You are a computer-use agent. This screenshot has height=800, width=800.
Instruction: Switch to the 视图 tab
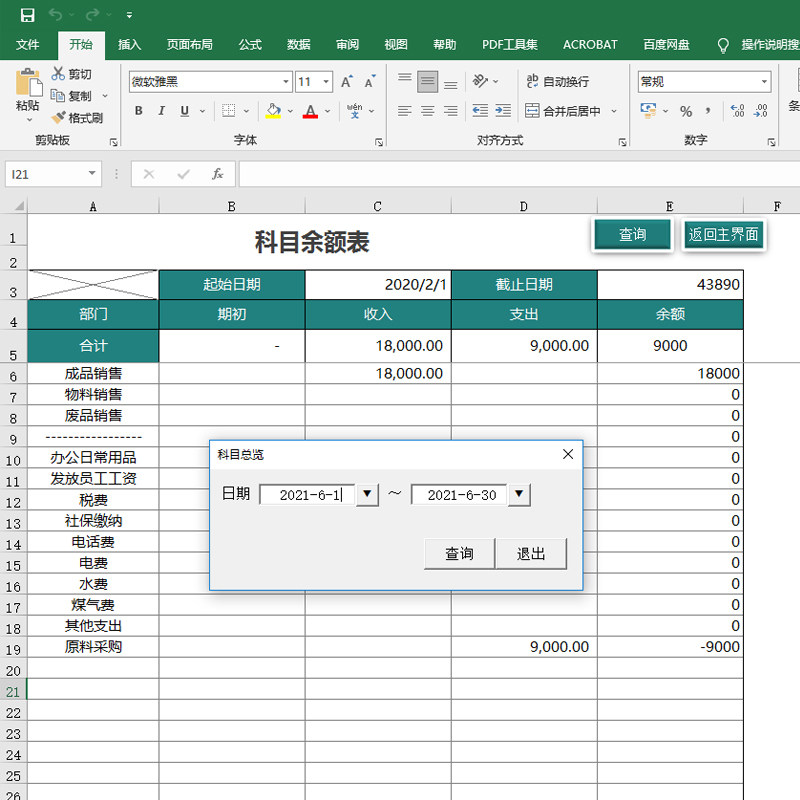click(396, 45)
